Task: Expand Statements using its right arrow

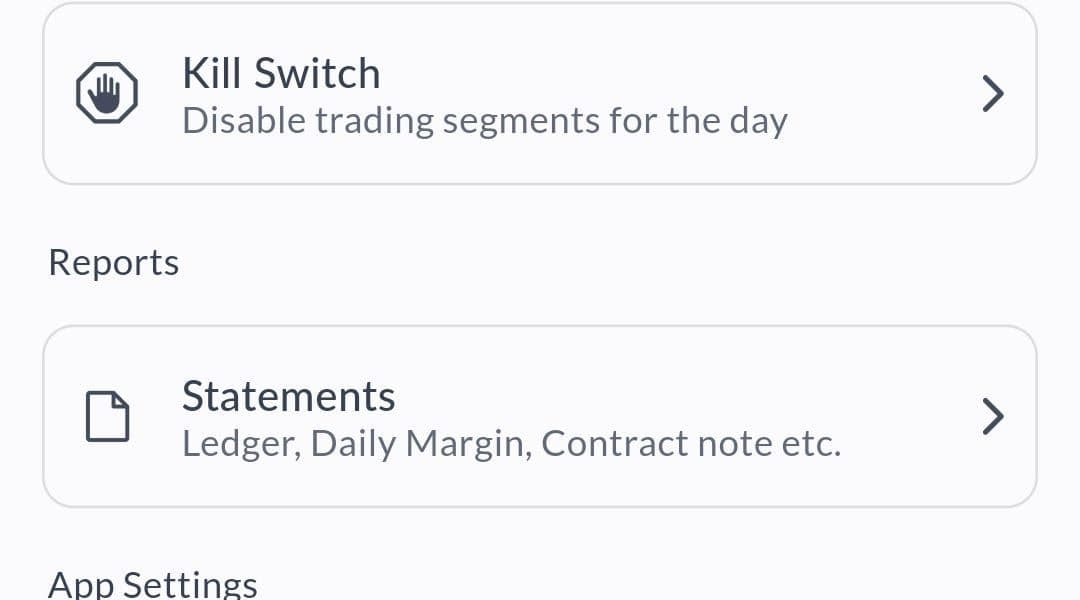Action: (x=992, y=417)
